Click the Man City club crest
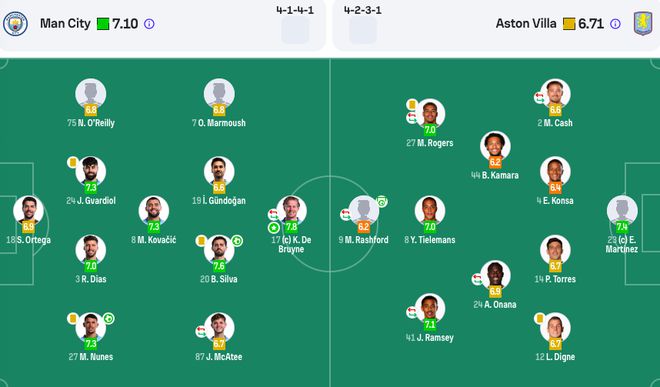This screenshot has height=387, width=660. tap(15, 24)
